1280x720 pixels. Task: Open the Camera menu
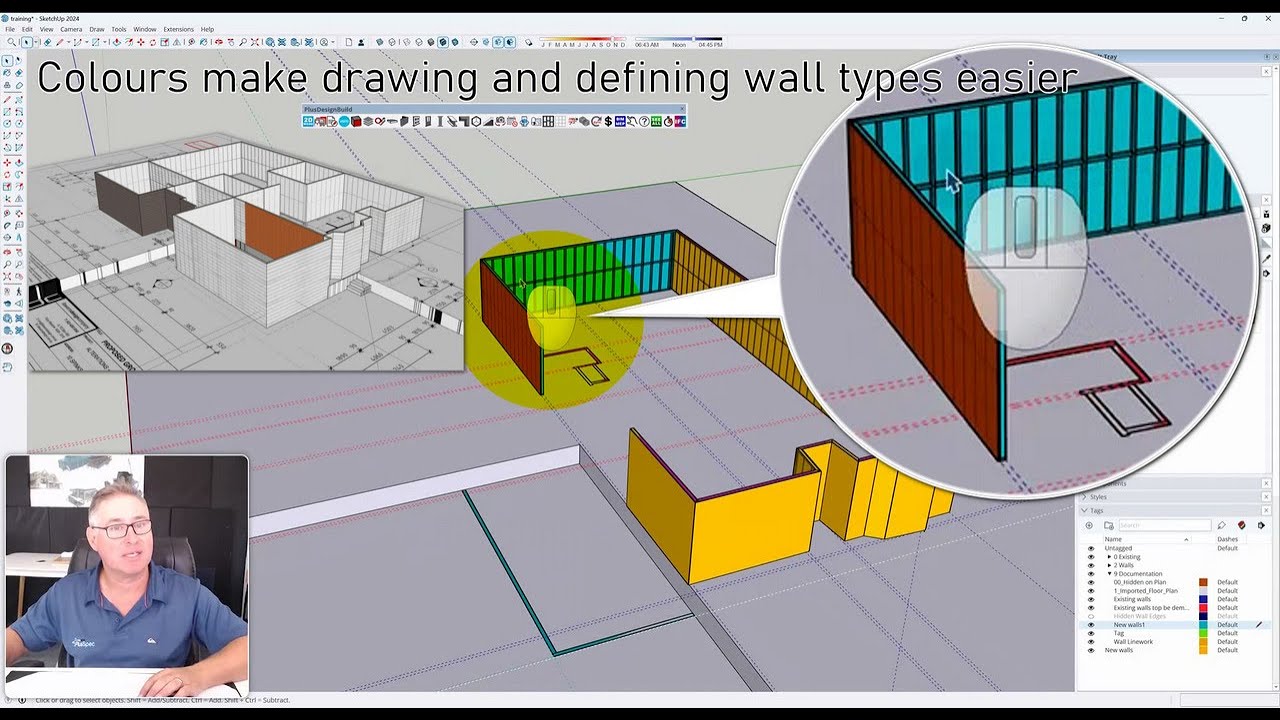click(71, 29)
